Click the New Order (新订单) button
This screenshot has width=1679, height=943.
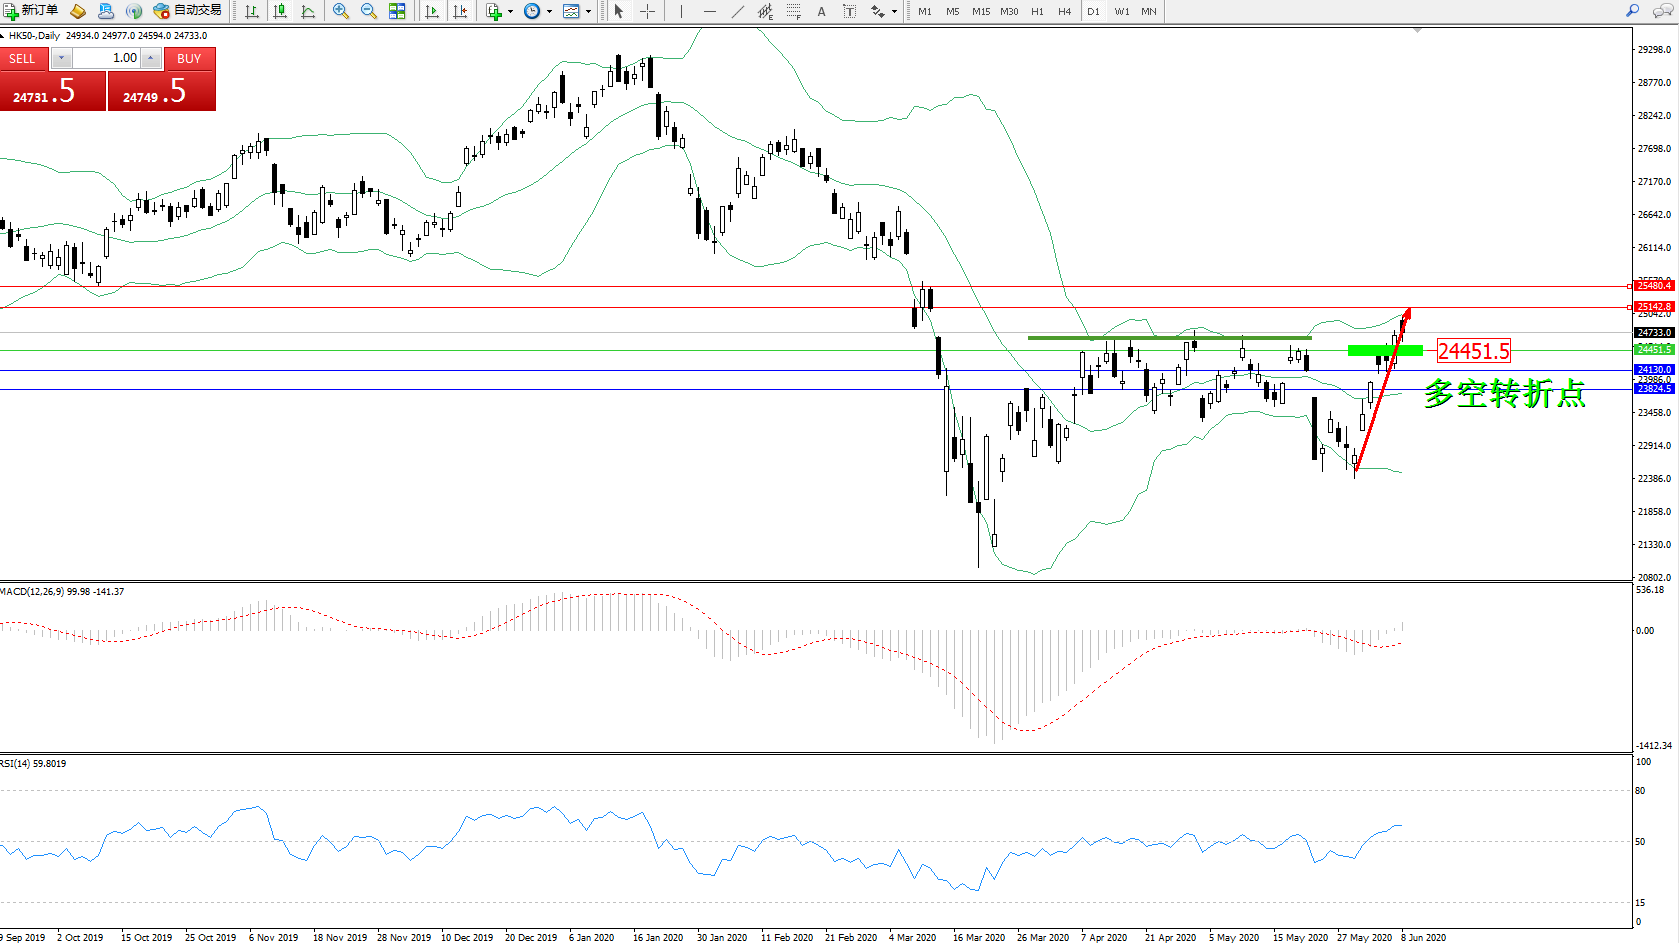[30, 11]
